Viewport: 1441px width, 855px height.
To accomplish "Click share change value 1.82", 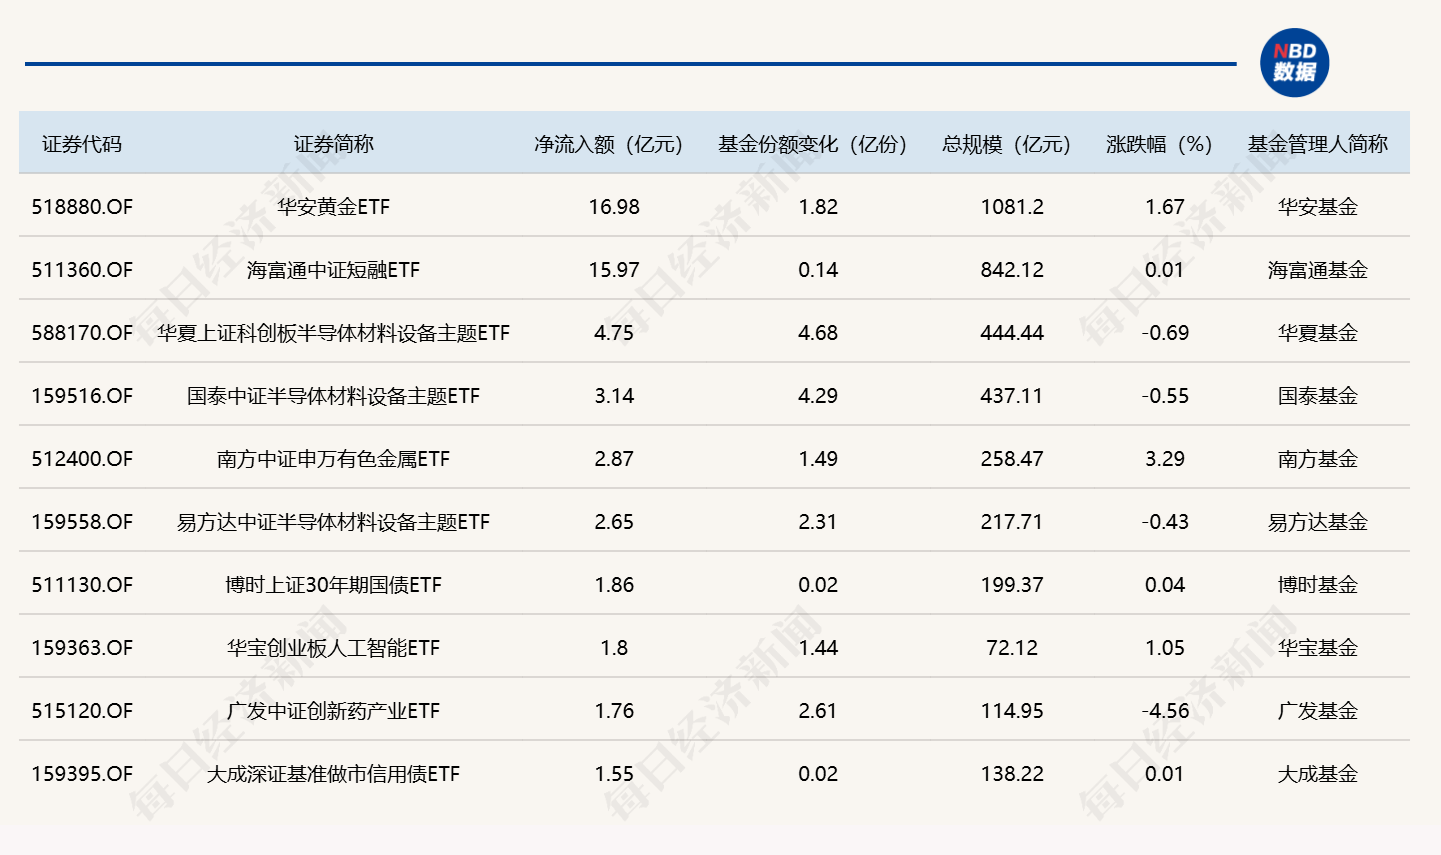I will [818, 207].
